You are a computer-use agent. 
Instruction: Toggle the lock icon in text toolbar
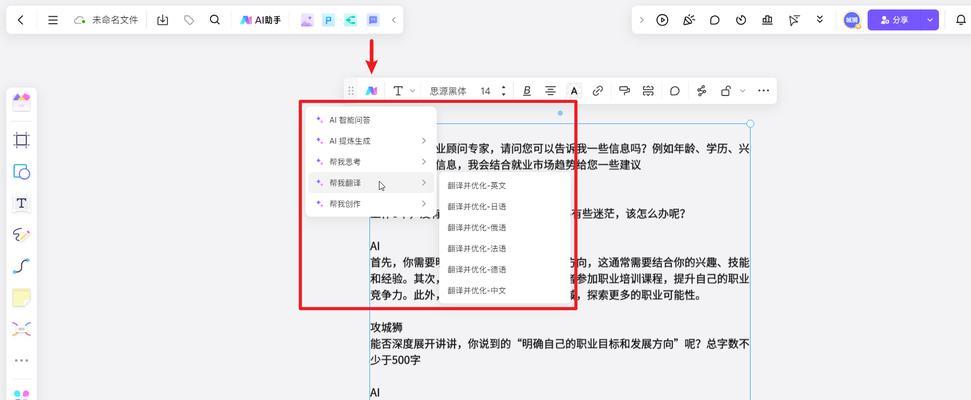click(727, 91)
